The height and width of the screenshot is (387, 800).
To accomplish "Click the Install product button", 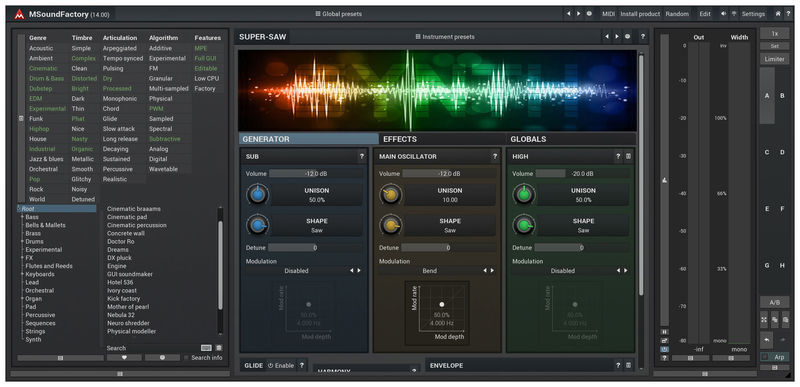I will pyautogui.click(x=640, y=14).
